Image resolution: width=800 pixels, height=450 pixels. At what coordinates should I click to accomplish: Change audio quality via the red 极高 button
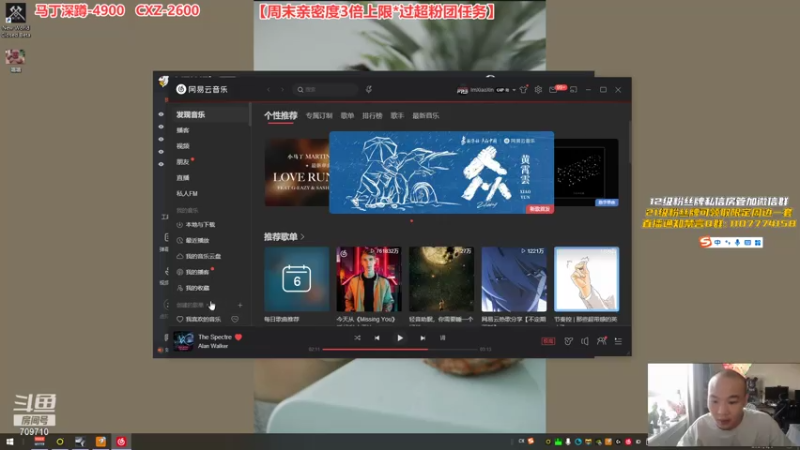(x=548, y=341)
